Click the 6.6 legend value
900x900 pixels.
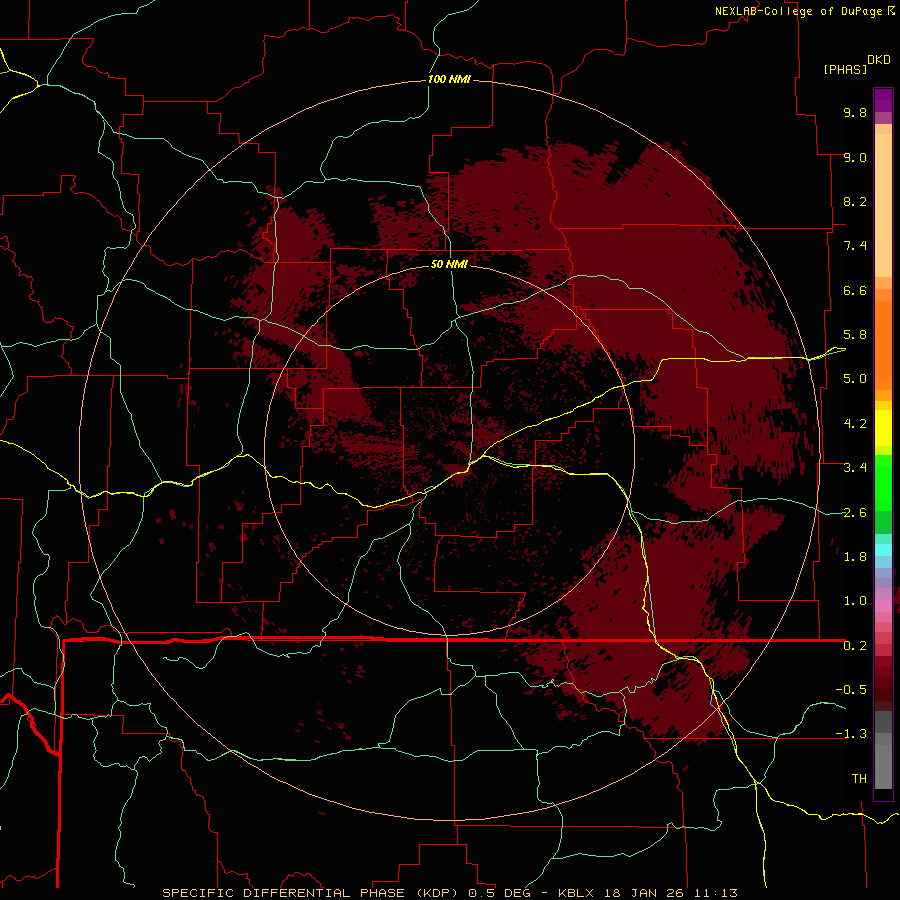(855, 290)
